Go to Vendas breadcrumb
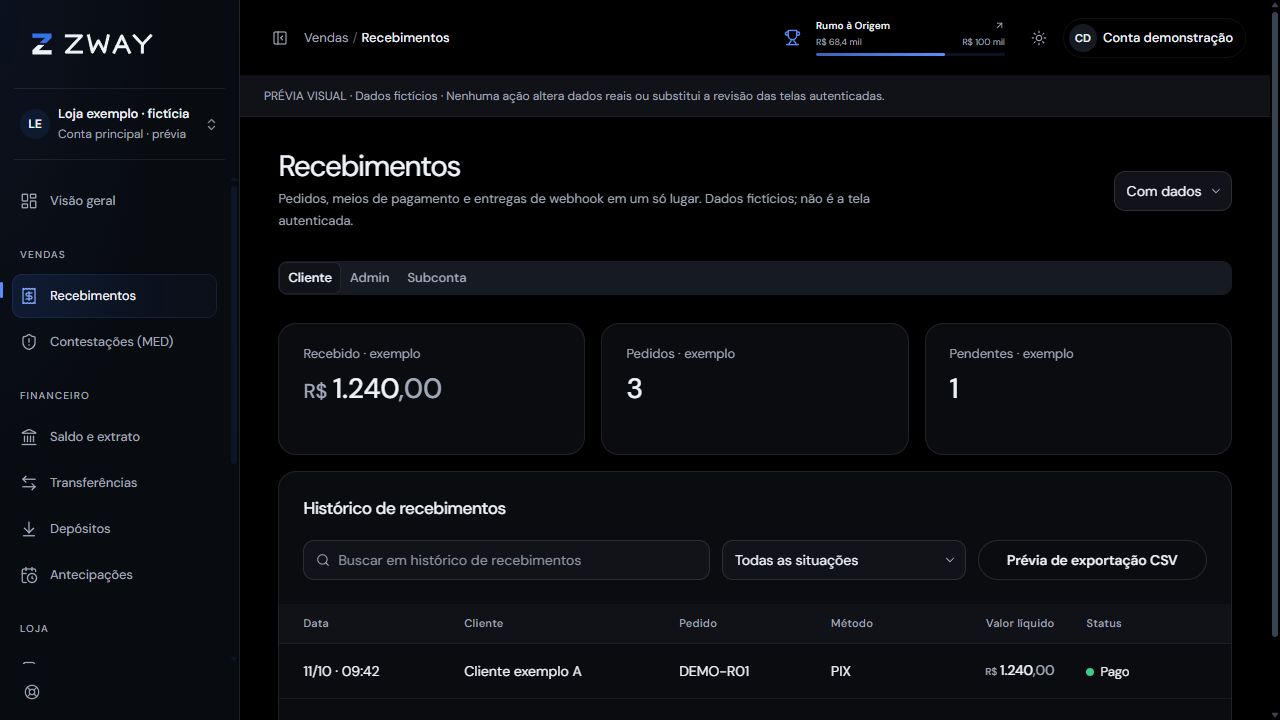Screen dimensions: 1280x720 point(326,38)
